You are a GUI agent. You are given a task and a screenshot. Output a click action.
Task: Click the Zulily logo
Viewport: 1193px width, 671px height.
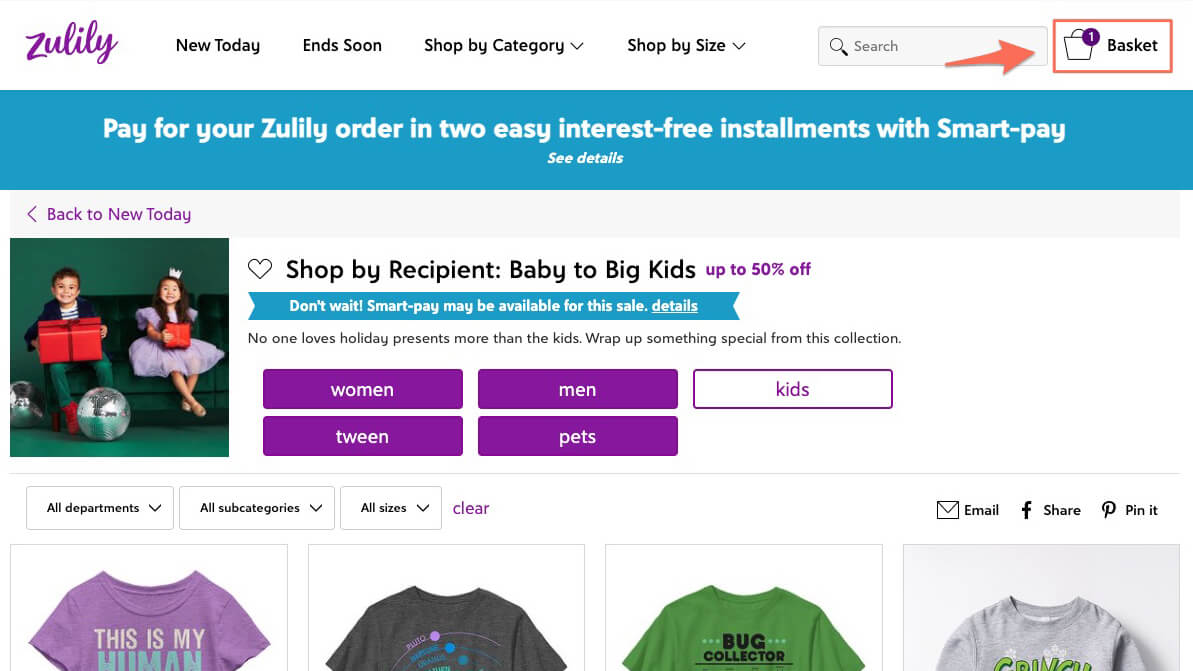[x=72, y=44]
